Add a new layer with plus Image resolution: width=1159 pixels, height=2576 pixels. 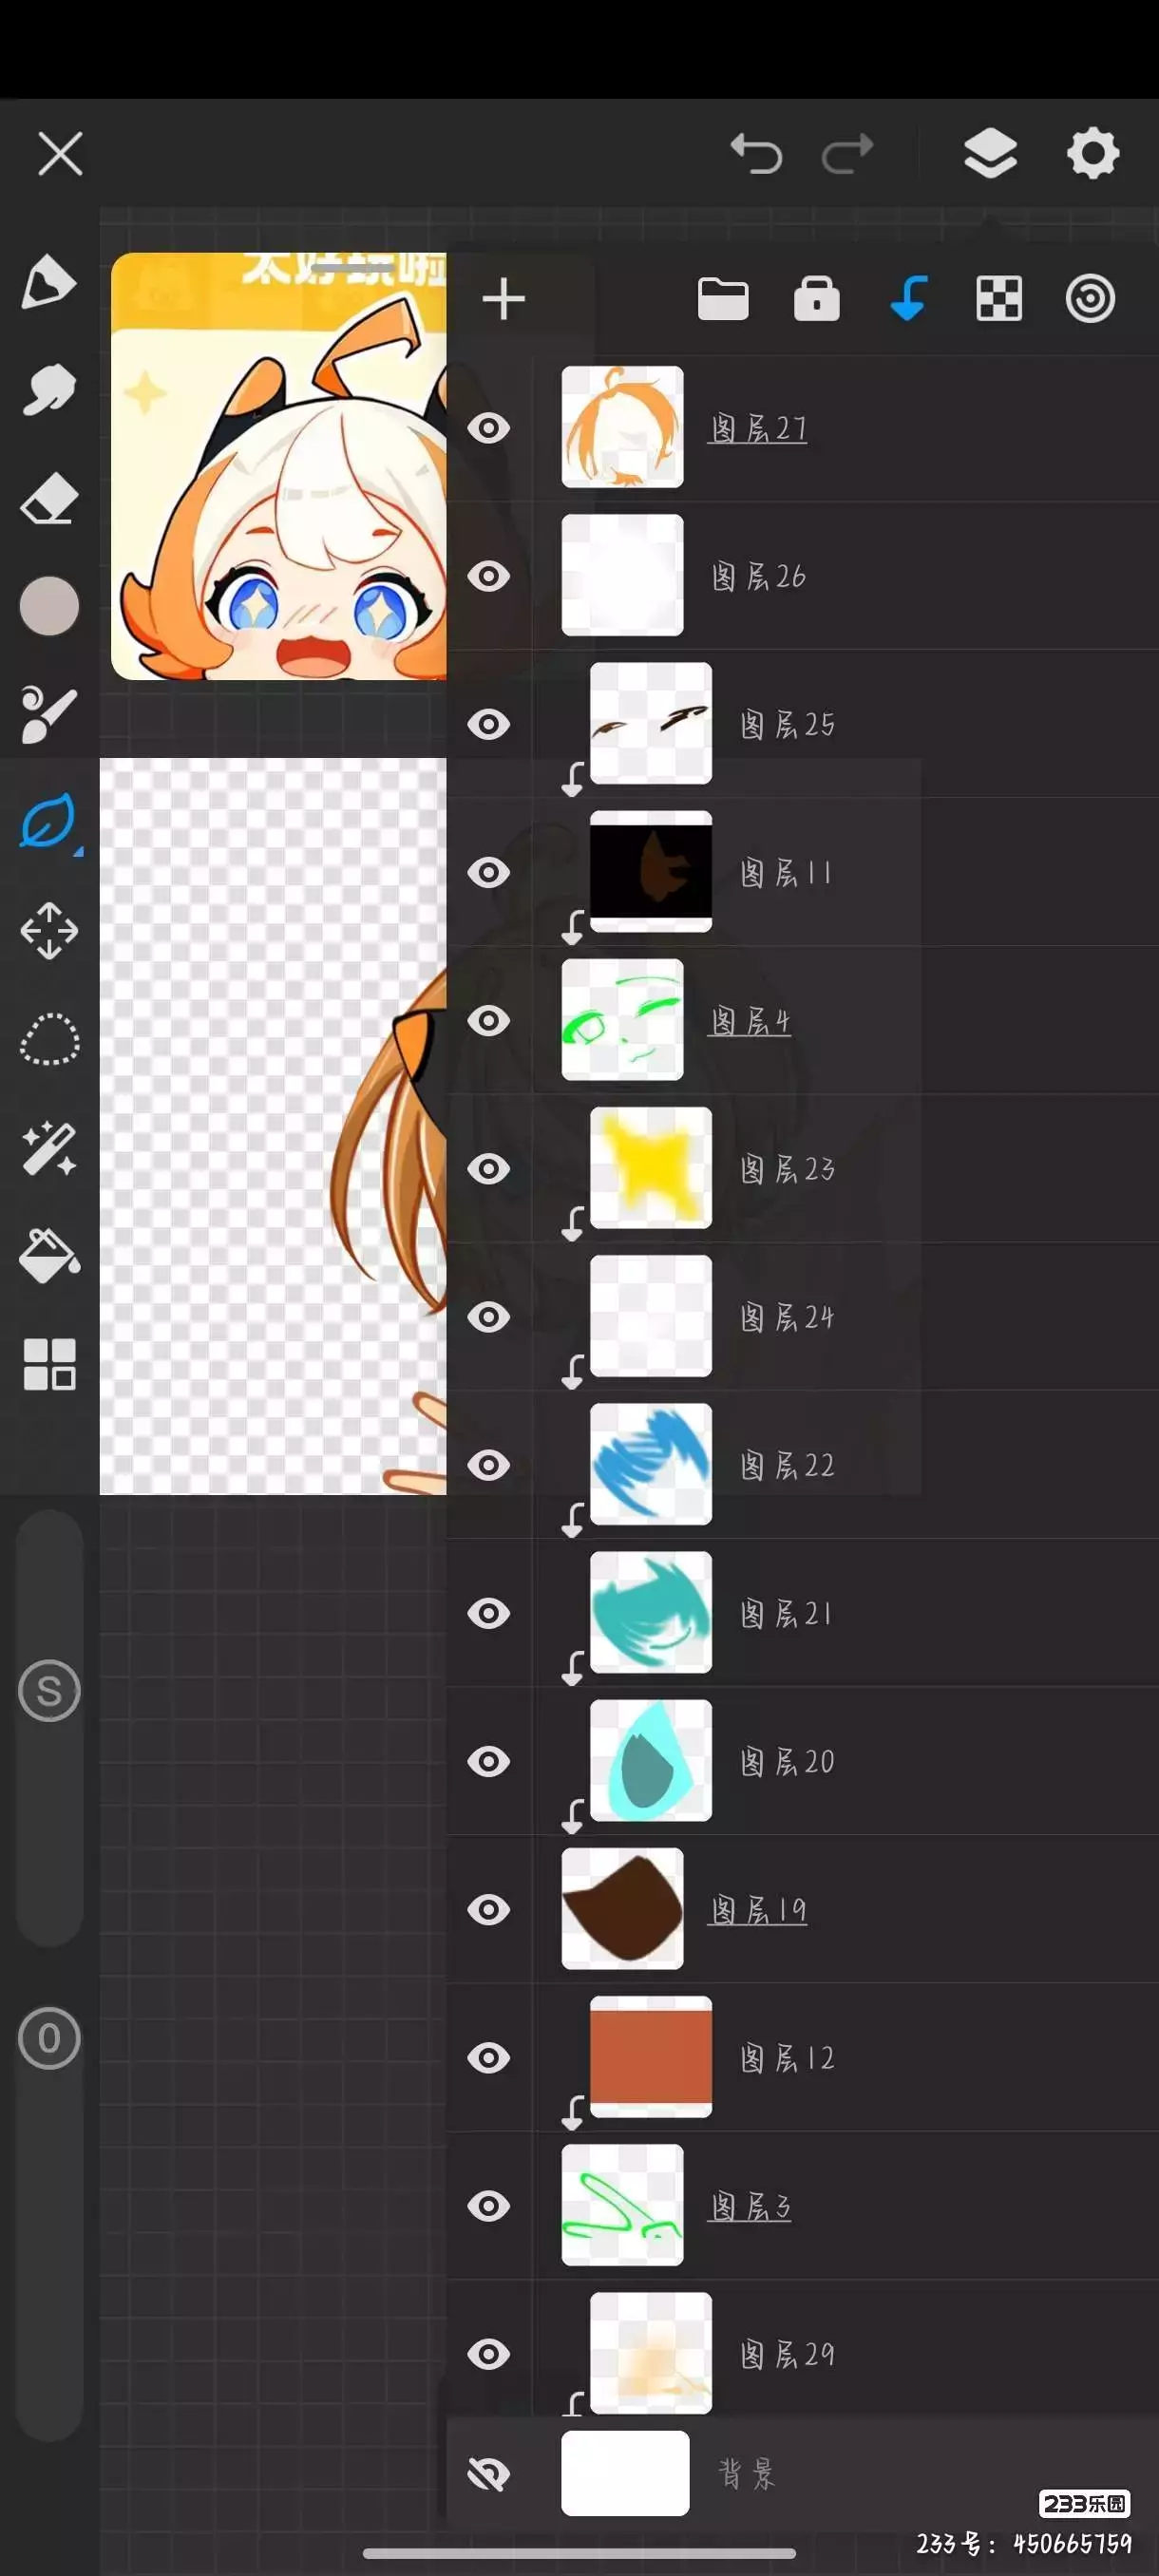coord(504,299)
